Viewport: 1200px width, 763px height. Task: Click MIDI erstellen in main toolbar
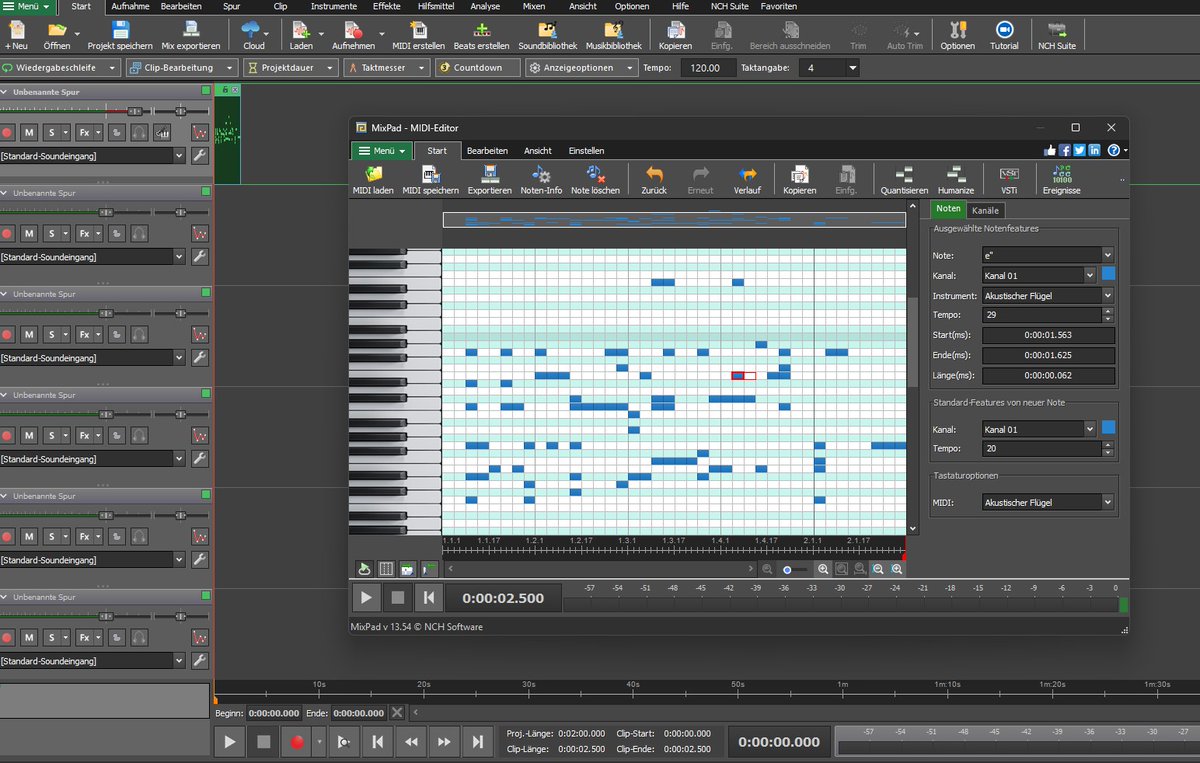pos(417,36)
